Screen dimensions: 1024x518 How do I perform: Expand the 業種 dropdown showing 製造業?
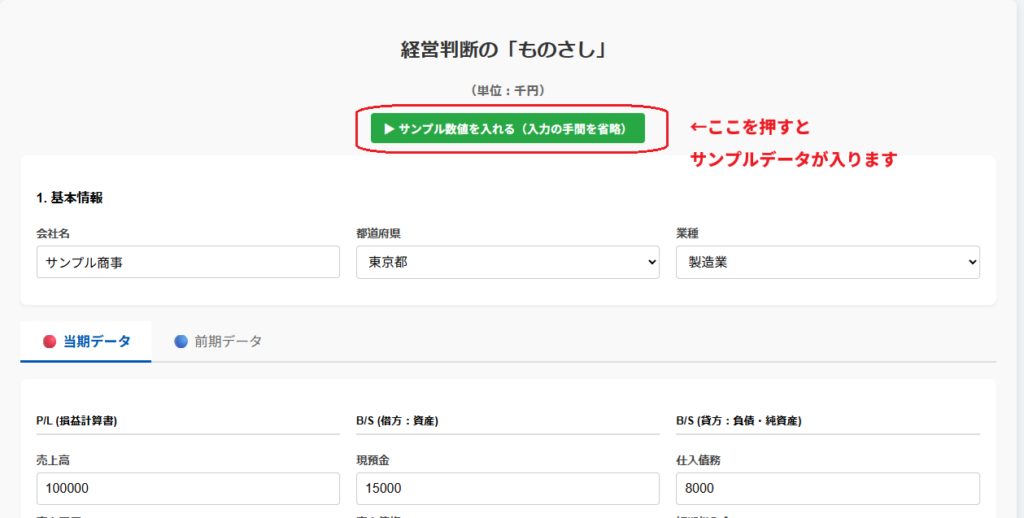[827, 263]
